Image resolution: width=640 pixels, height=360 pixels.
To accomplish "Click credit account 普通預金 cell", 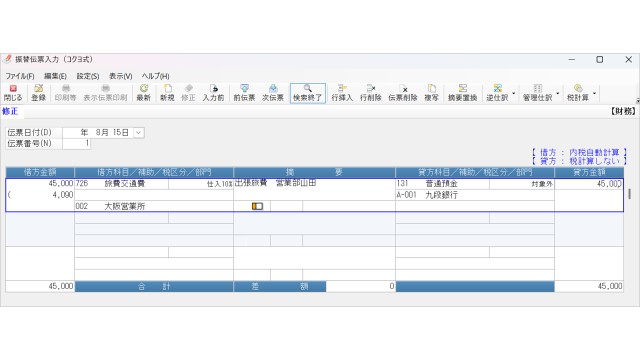I will [442, 184].
